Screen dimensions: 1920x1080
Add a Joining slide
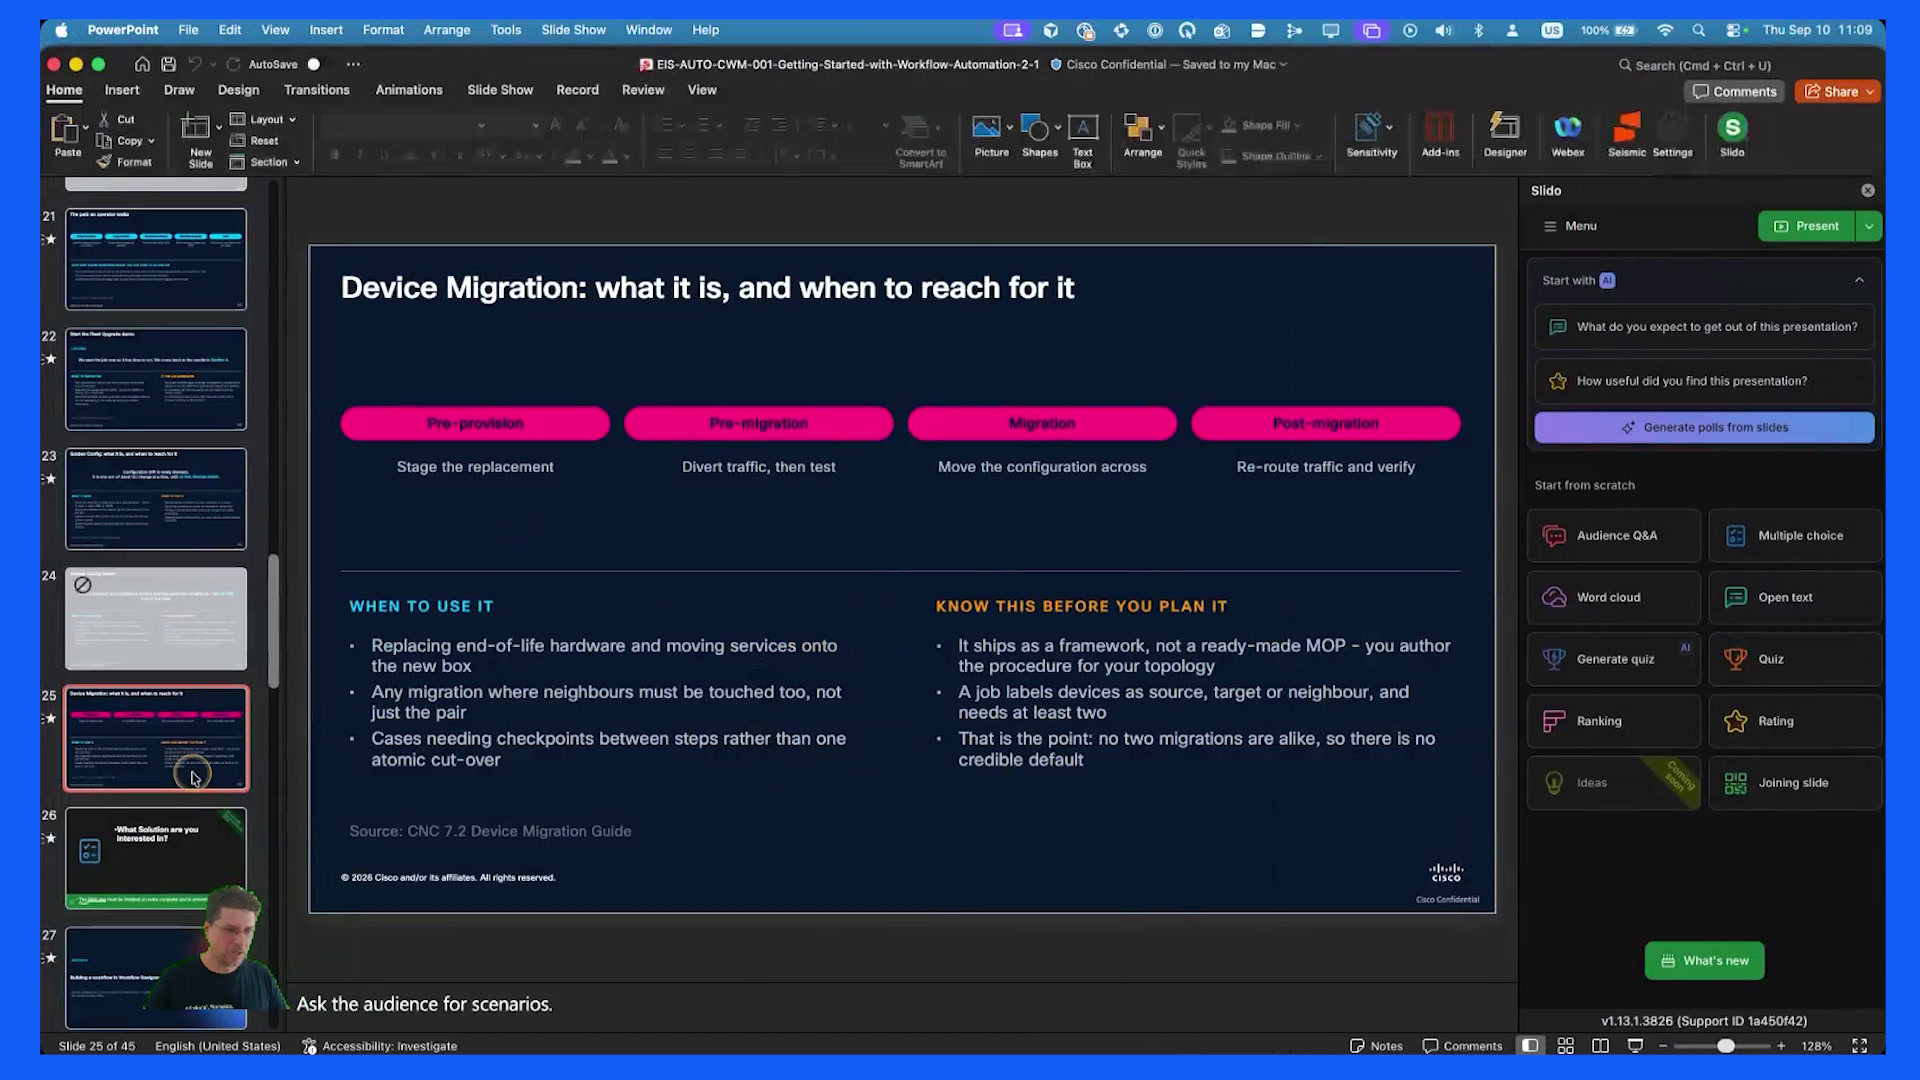pos(1795,784)
